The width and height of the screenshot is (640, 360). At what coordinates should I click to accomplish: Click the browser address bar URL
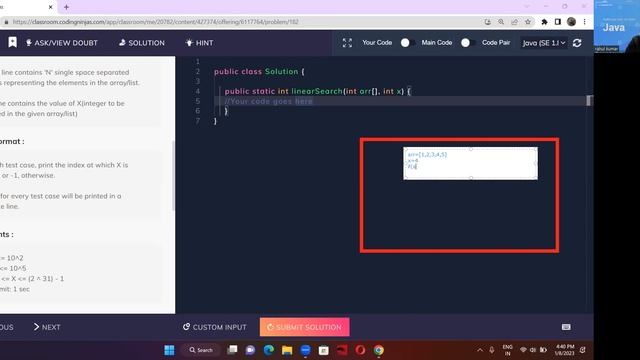[155, 22]
